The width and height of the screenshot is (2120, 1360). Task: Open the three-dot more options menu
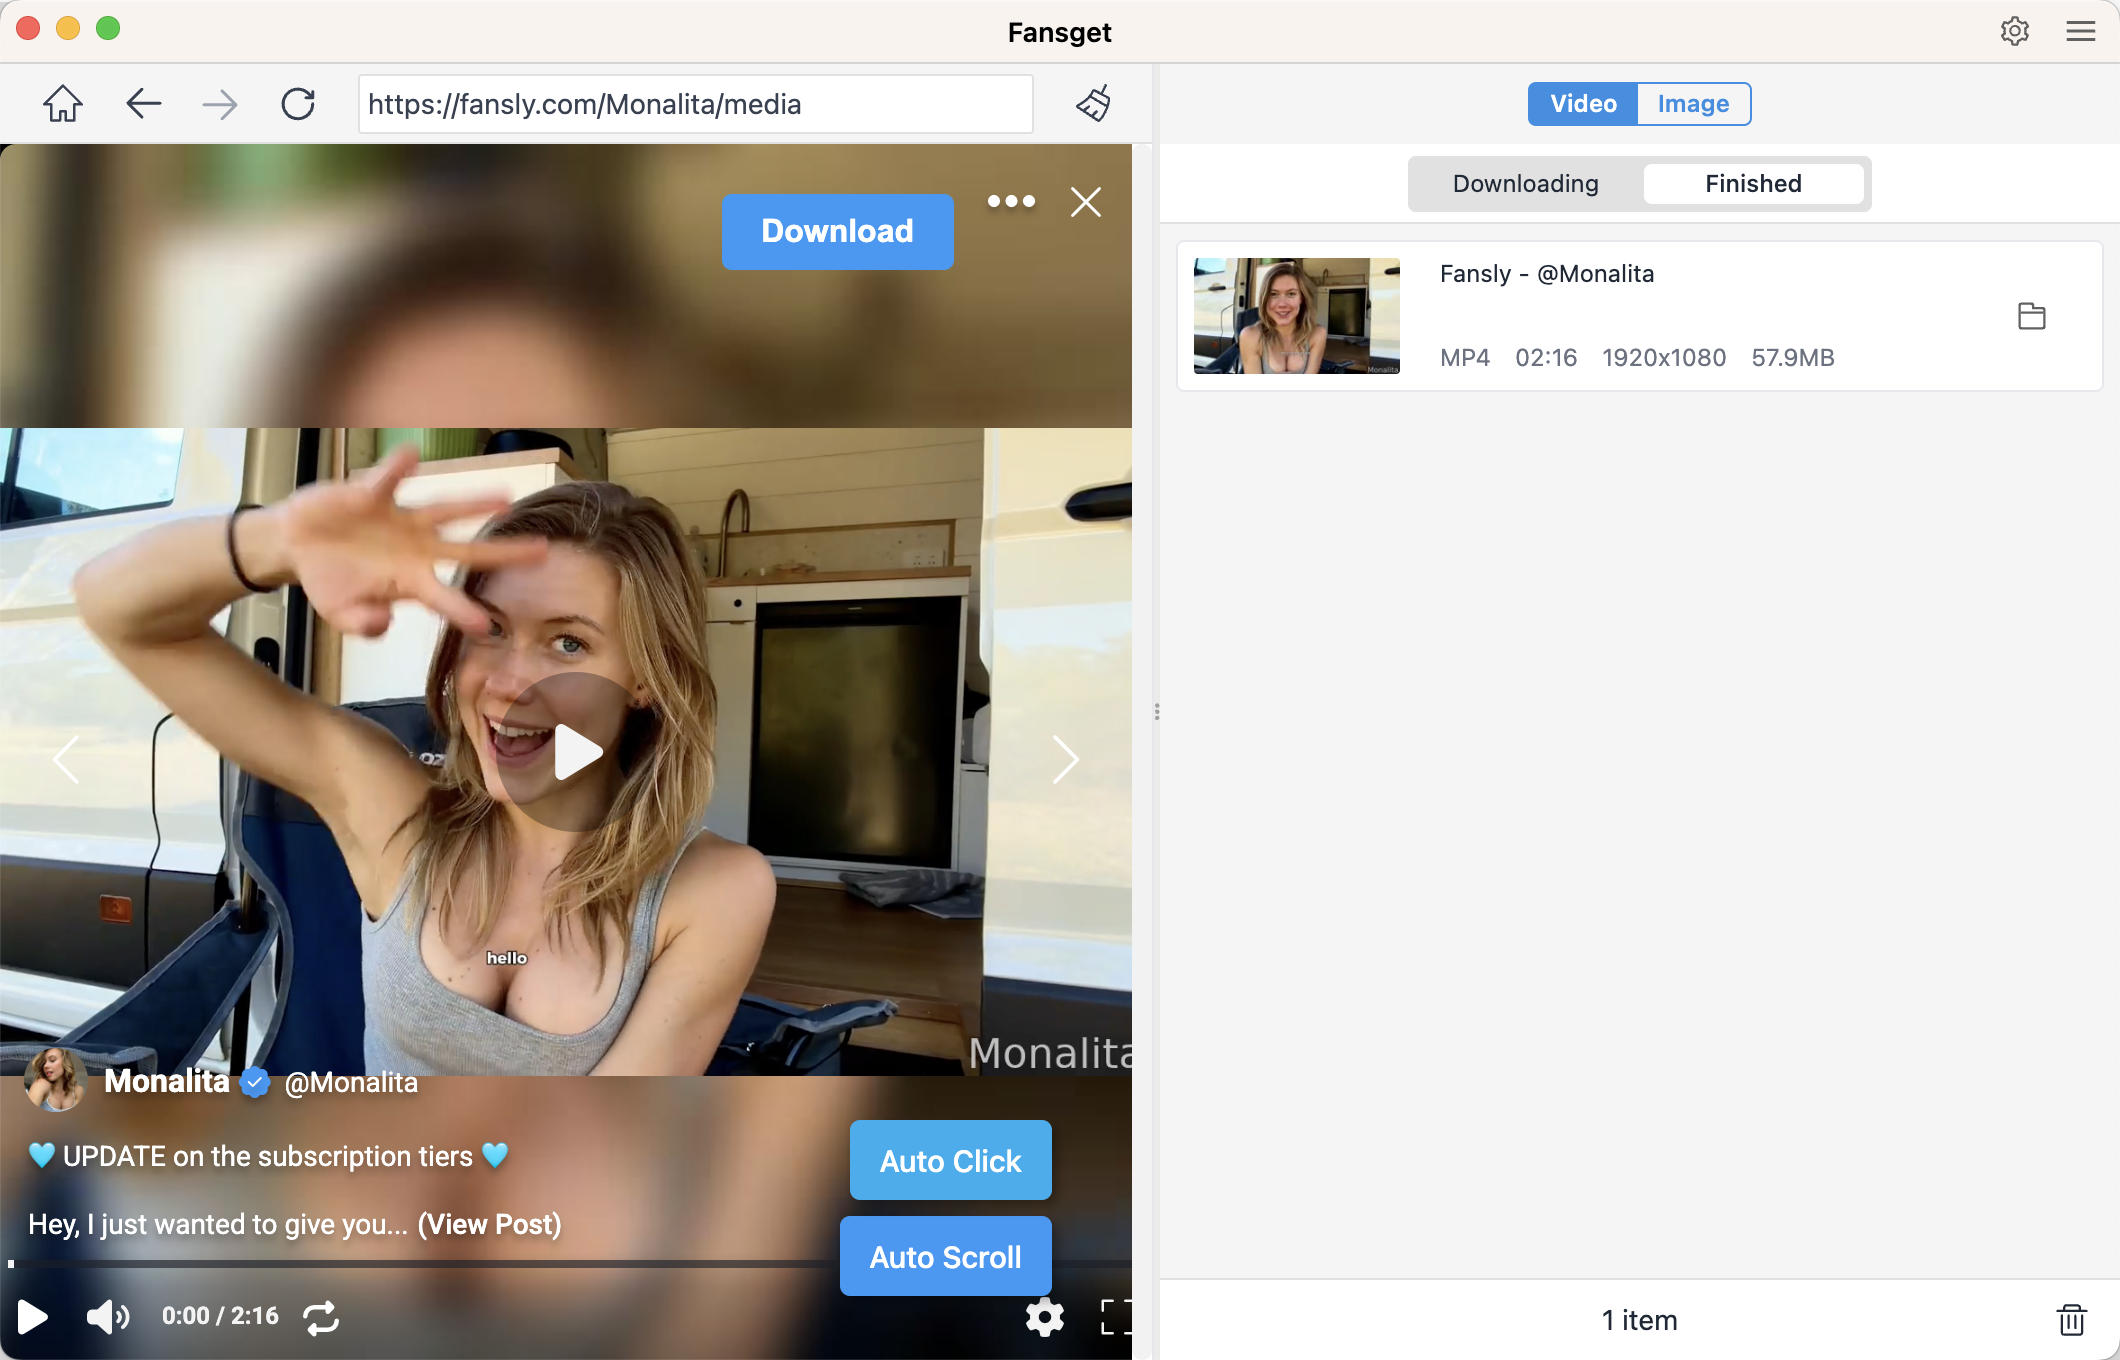(1011, 202)
